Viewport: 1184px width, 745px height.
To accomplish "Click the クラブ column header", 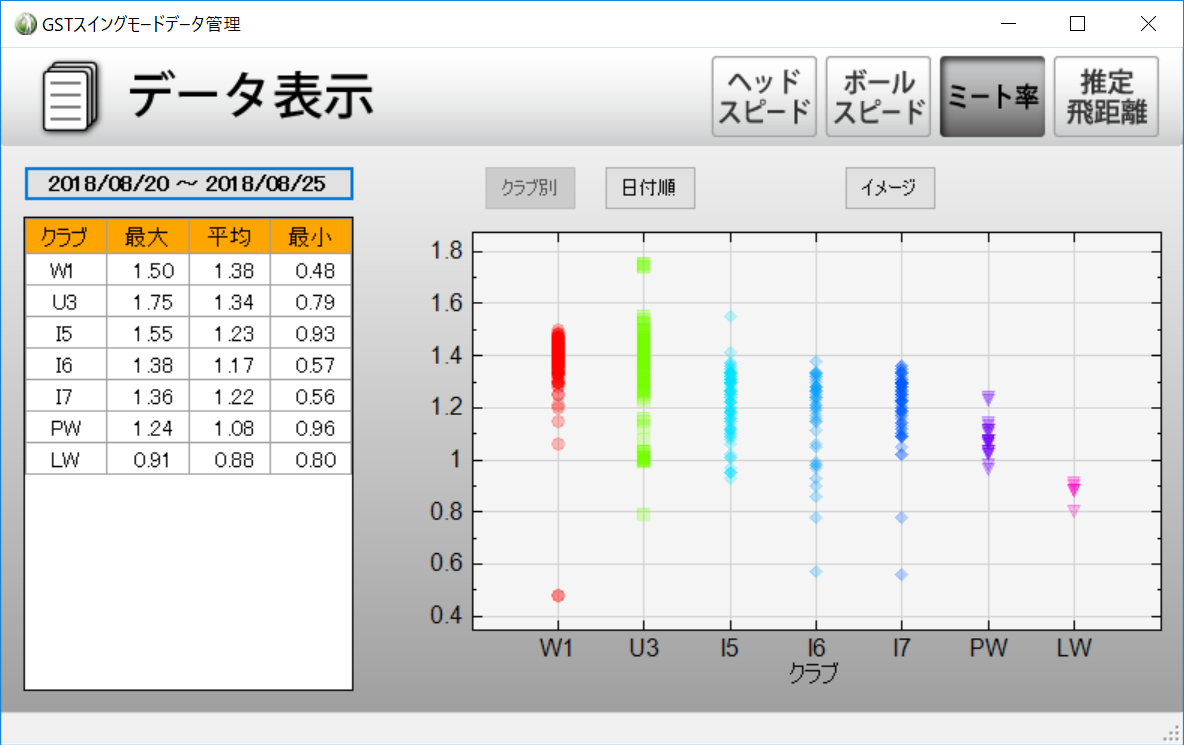I will 66,237.
